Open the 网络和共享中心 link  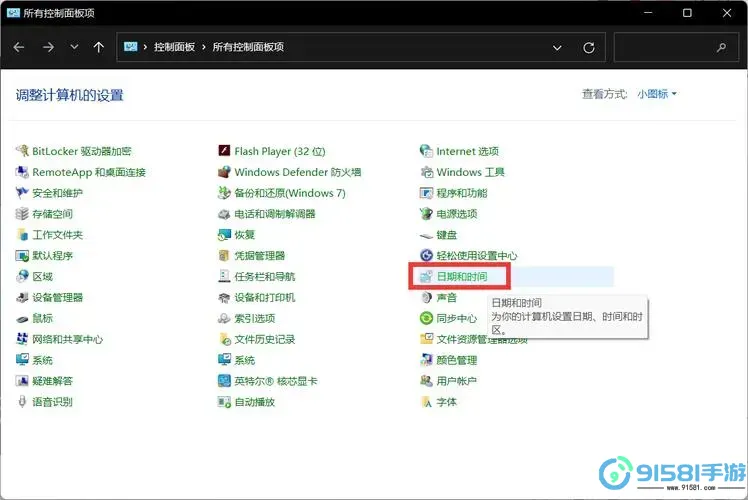[x=67, y=339]
